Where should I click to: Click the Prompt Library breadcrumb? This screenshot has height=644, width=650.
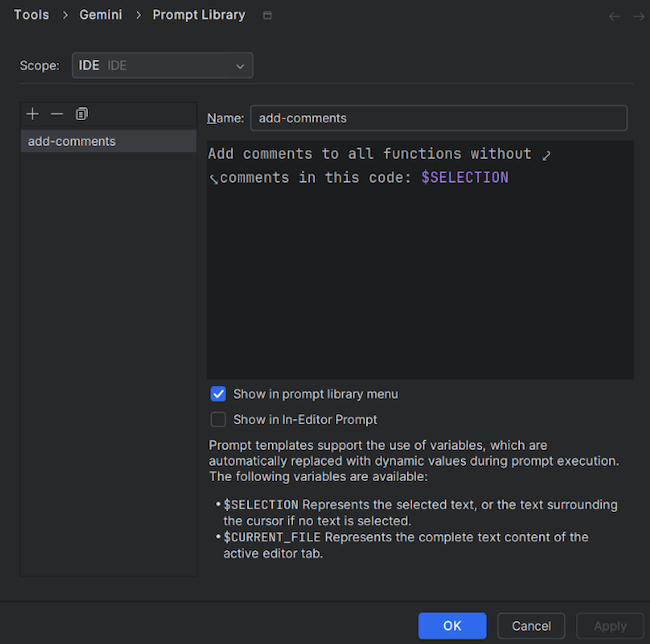(198, 15)
